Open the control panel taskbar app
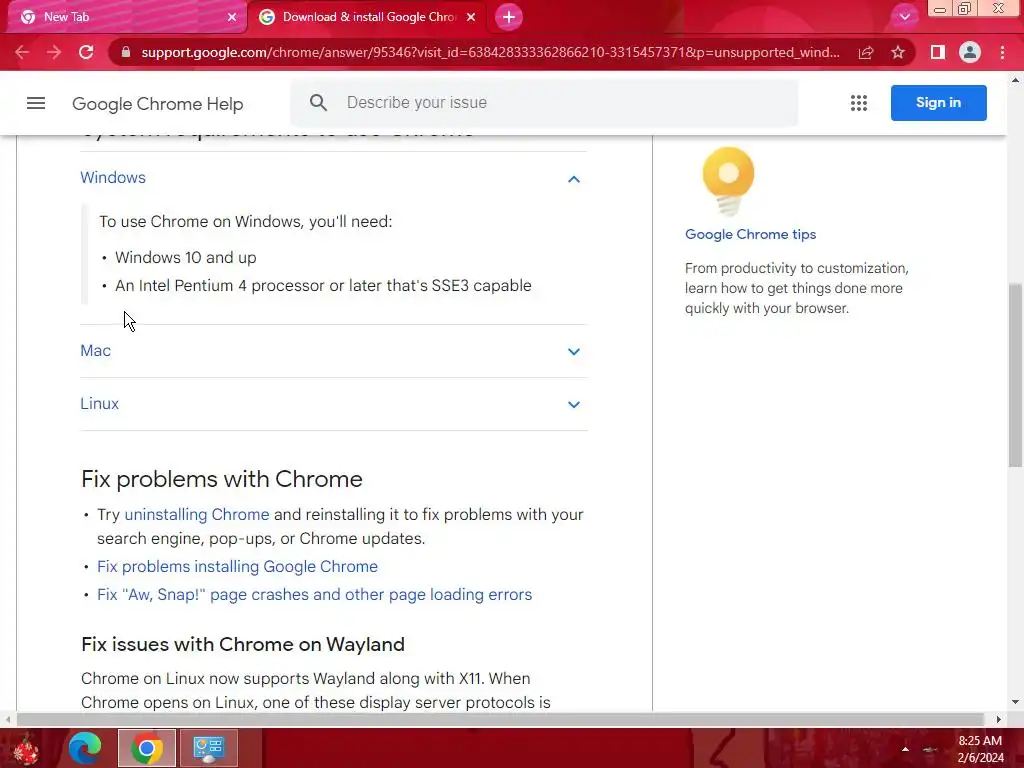This screenshot has width=1024, height=768. (208, 748)
